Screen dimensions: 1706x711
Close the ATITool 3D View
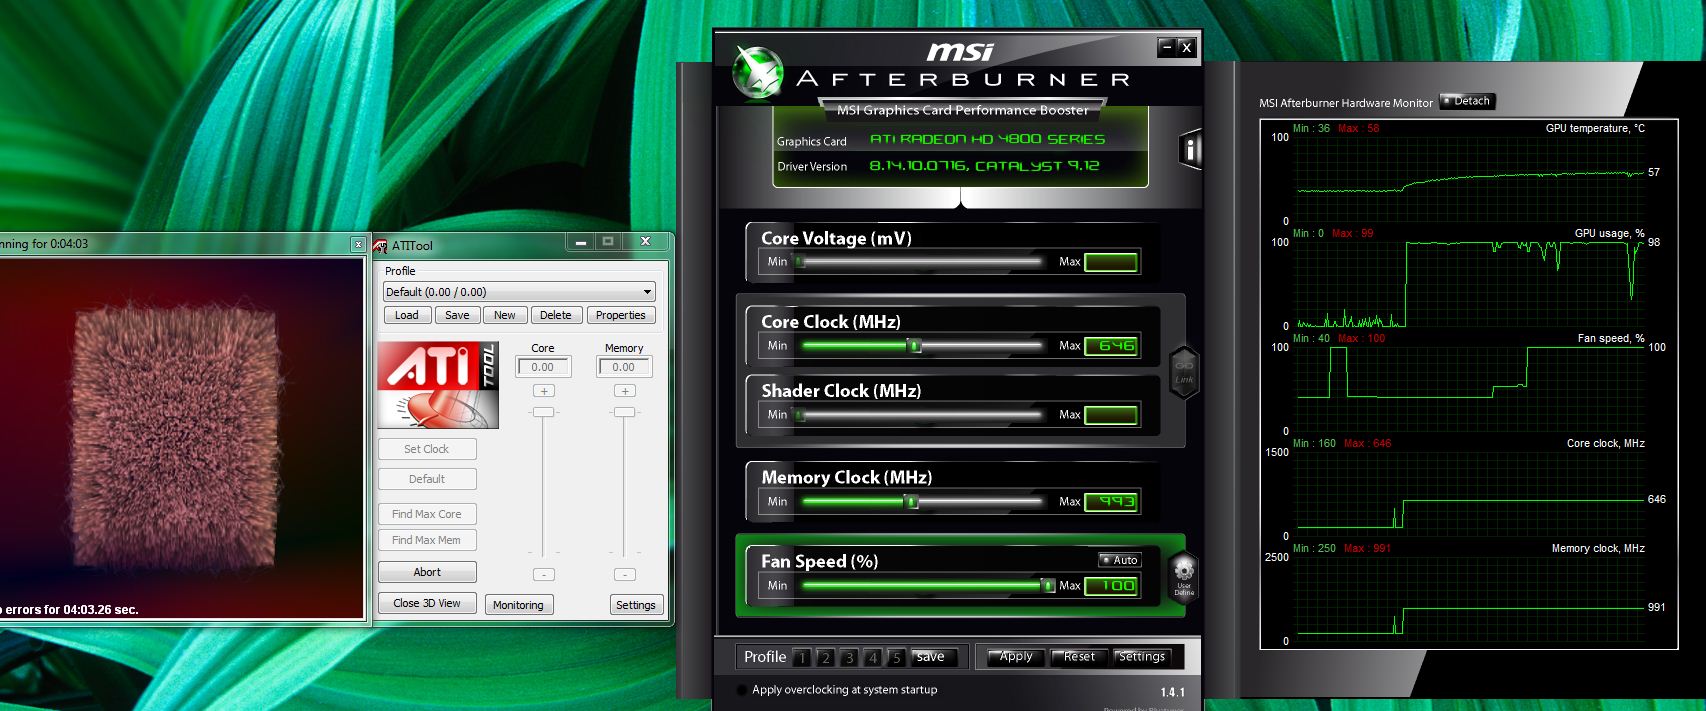(x=427, y=603)
